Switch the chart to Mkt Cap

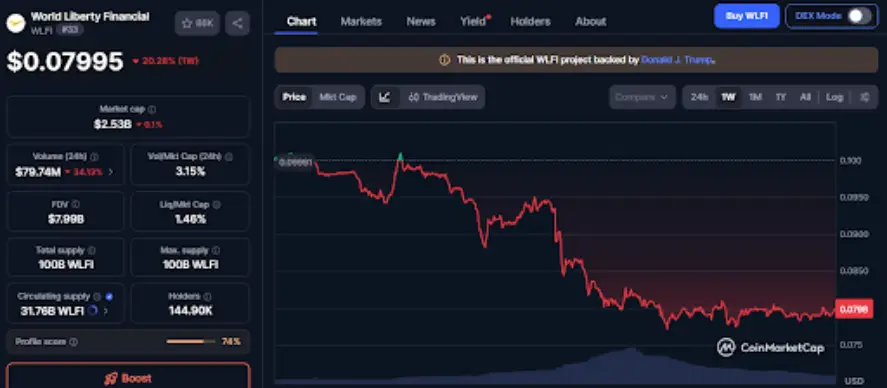[338, 97]
